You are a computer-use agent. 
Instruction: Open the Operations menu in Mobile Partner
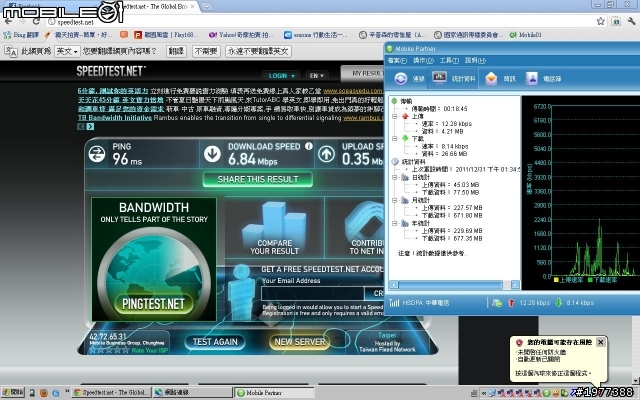(423, 60)
